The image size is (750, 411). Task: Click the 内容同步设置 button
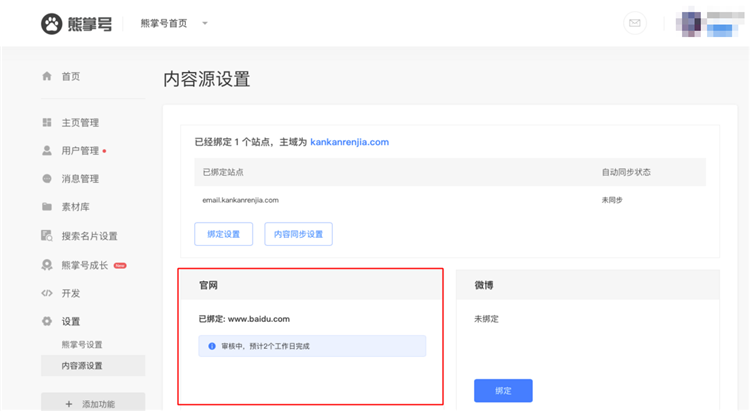point(298,234)
